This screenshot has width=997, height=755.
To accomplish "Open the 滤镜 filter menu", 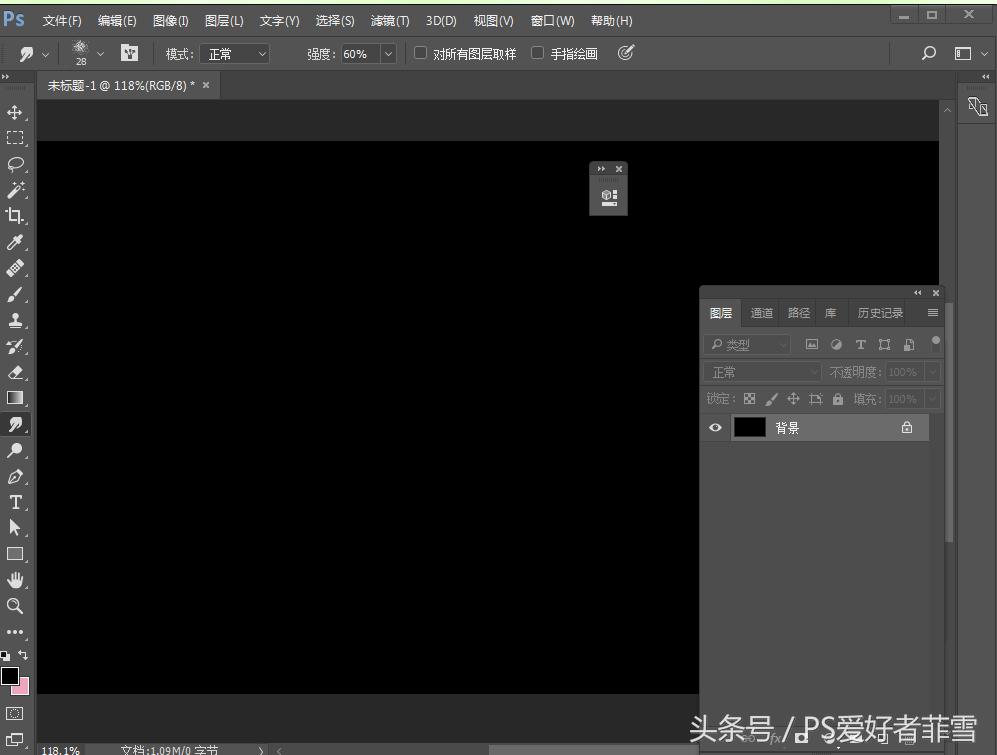I will (389, 20).
